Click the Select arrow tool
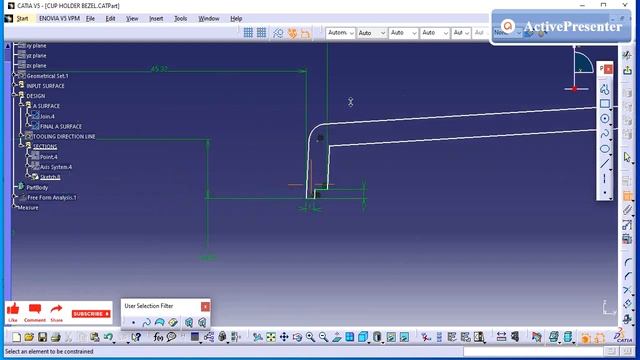 pos(627,157)
